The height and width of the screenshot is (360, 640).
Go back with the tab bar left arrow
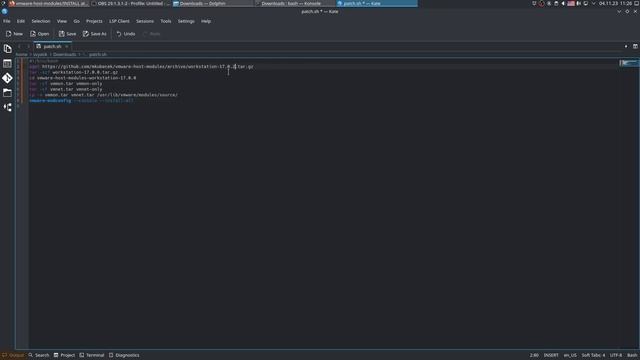point(19,47)
